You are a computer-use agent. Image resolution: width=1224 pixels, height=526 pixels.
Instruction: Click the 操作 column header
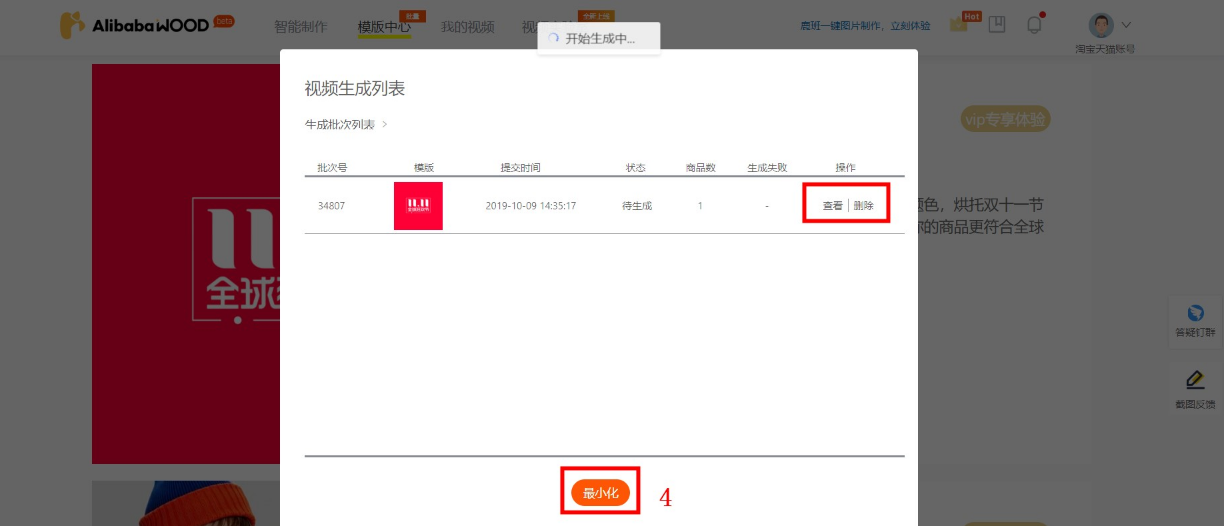(846, 168)
